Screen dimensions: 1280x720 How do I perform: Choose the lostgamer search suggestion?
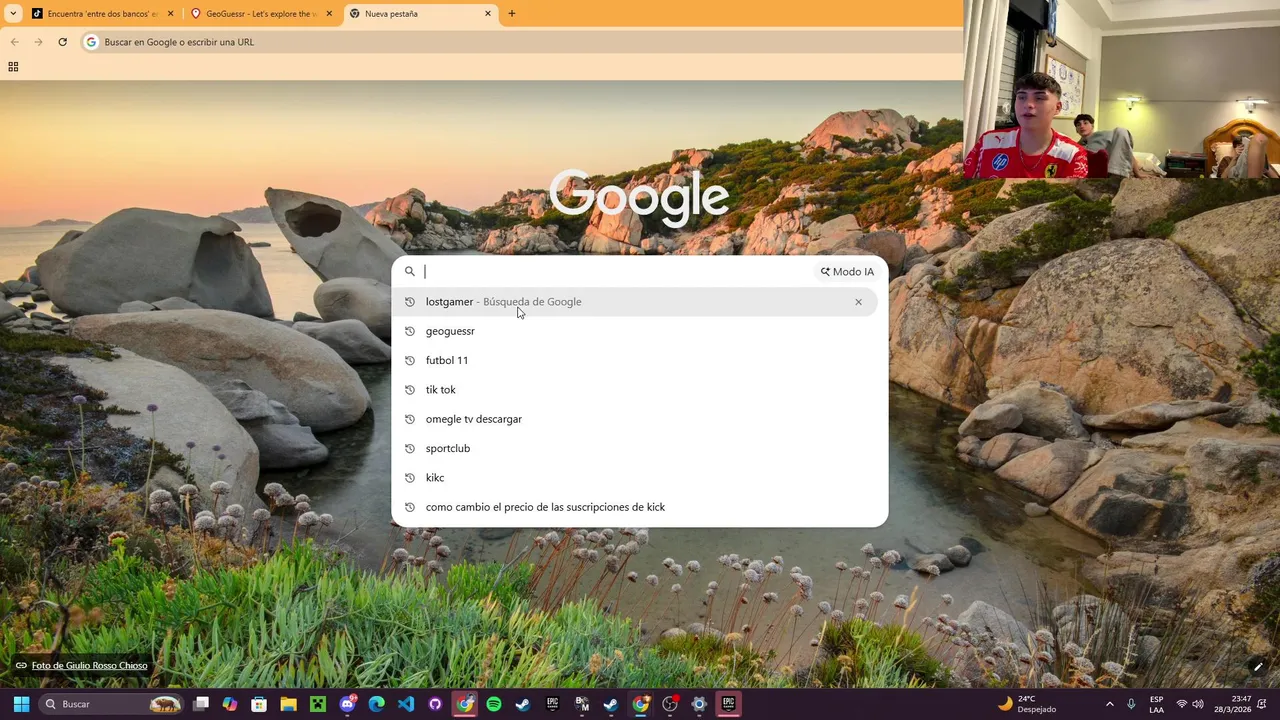635,302
